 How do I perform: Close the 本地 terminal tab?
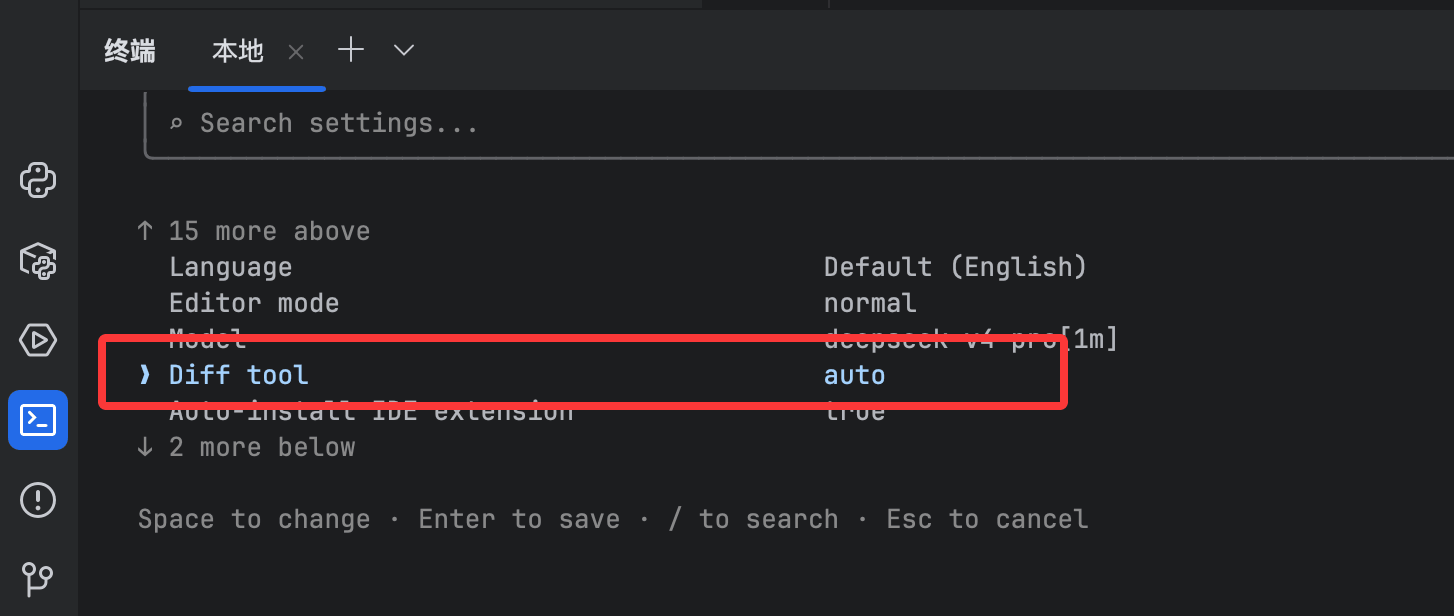[296, 52]
